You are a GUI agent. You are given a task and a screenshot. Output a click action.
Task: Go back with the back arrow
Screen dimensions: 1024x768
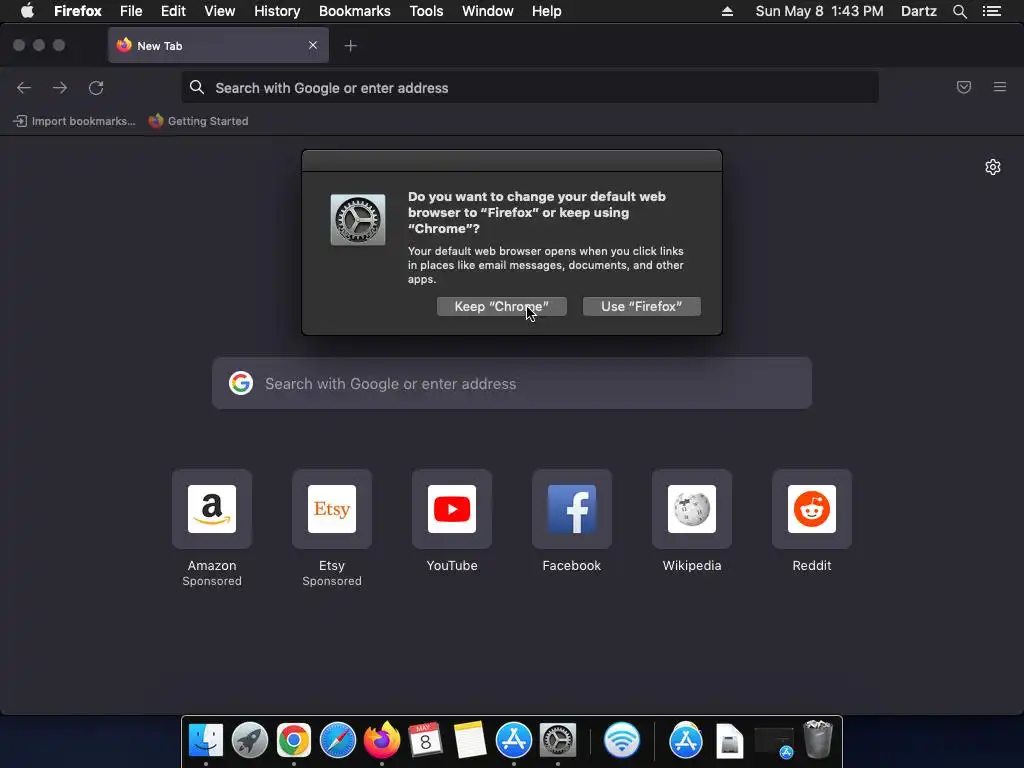click(24, 88)
